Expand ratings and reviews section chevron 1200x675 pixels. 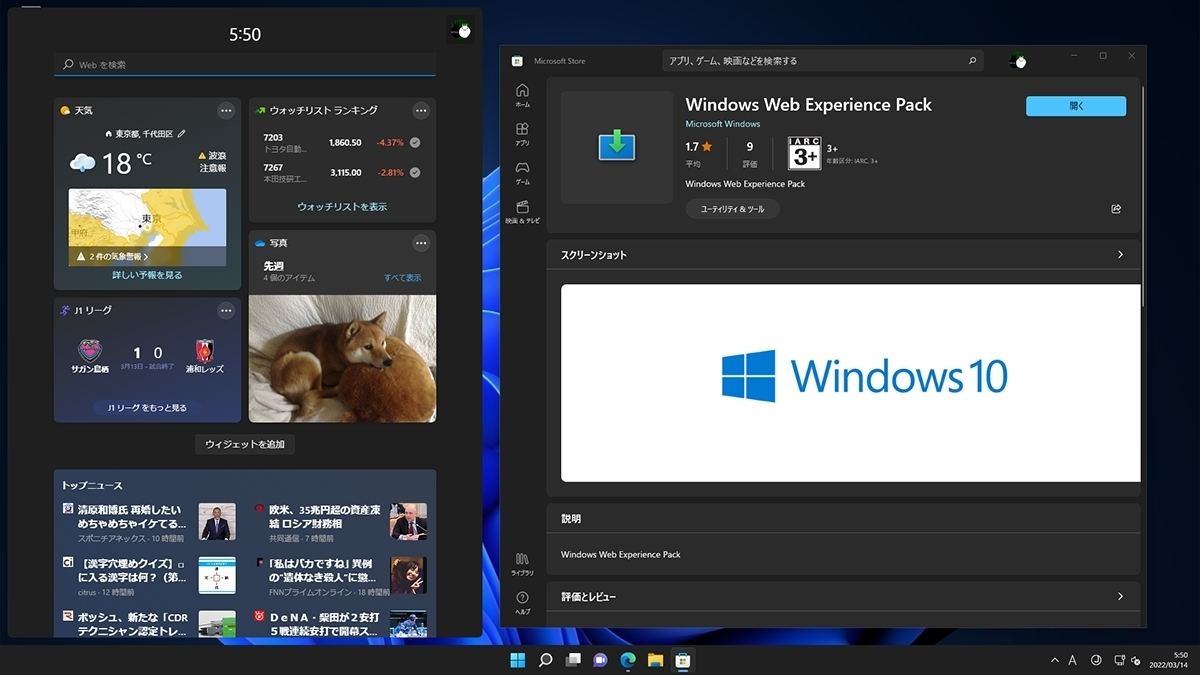point(1120,597)
